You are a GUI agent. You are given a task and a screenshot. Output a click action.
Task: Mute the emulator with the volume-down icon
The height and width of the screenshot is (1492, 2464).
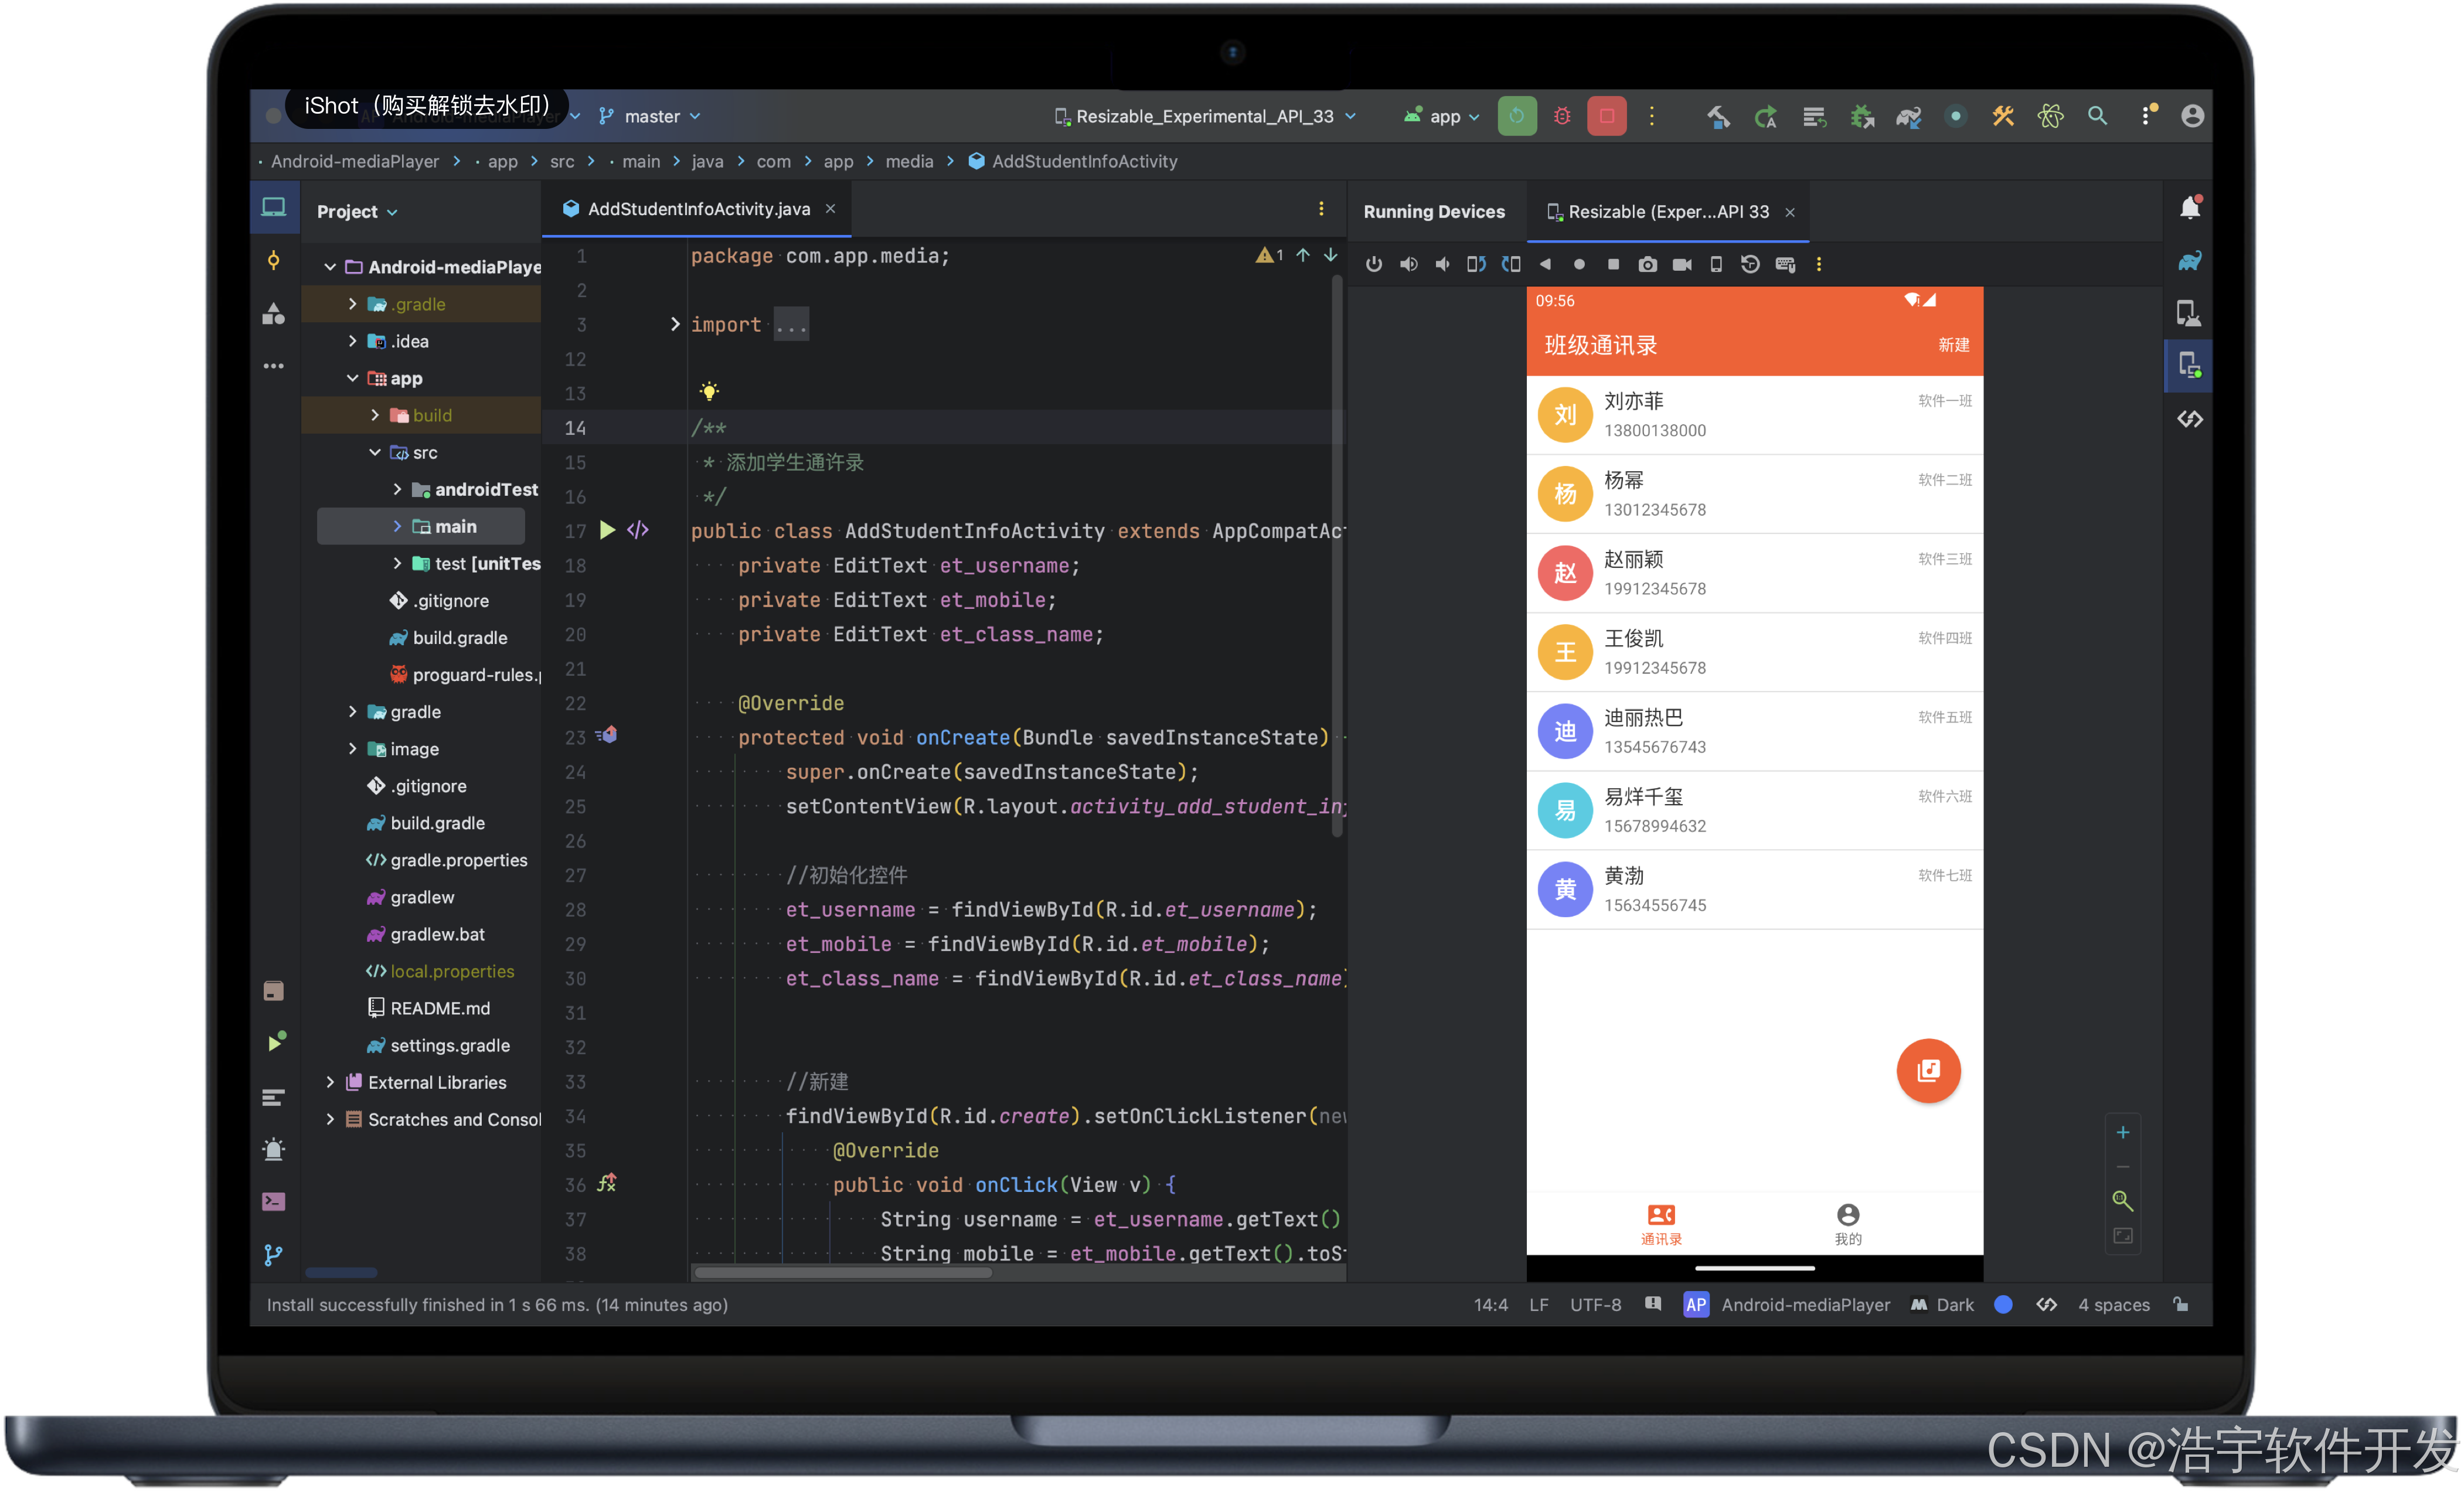point(1442,264)
